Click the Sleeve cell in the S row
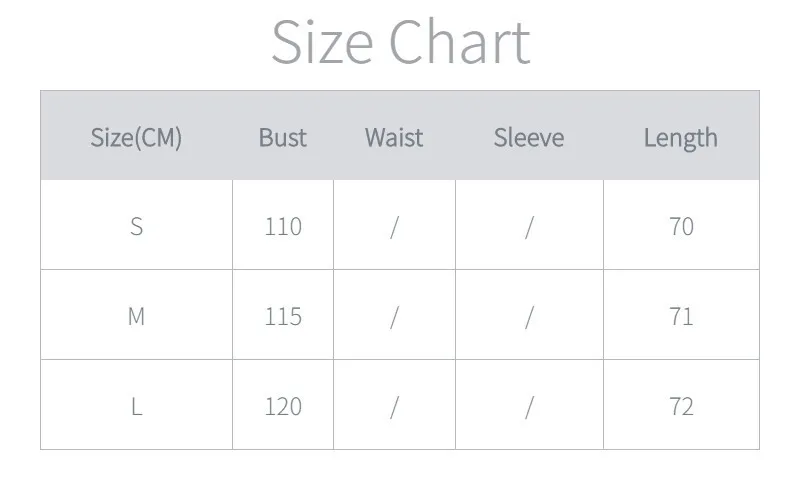 (529, 226)
